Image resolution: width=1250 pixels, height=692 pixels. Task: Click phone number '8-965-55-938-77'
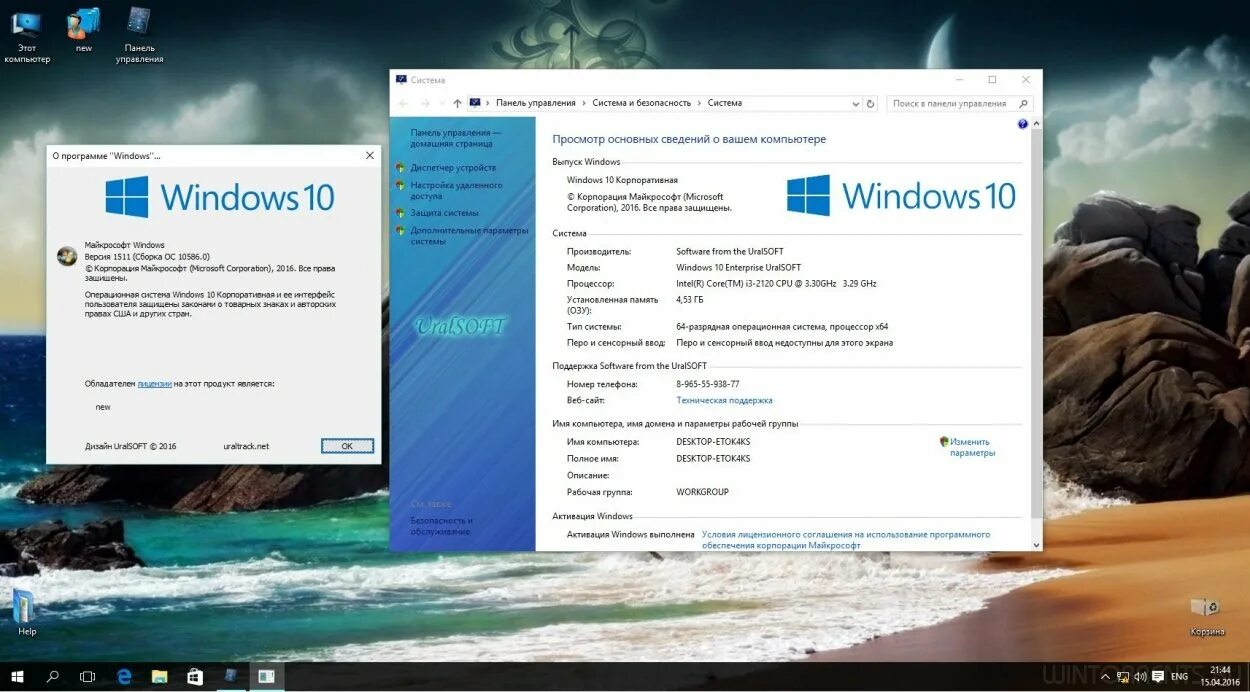(x=708, y=384)
